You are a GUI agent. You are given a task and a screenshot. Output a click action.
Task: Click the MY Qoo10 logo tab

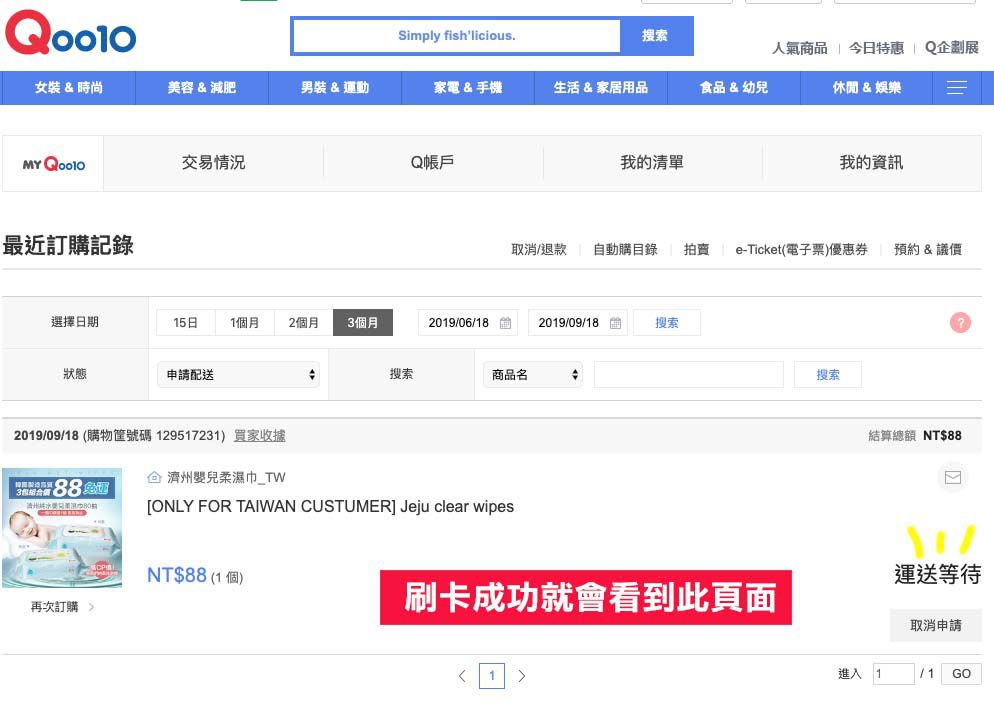tap(53, 164)
